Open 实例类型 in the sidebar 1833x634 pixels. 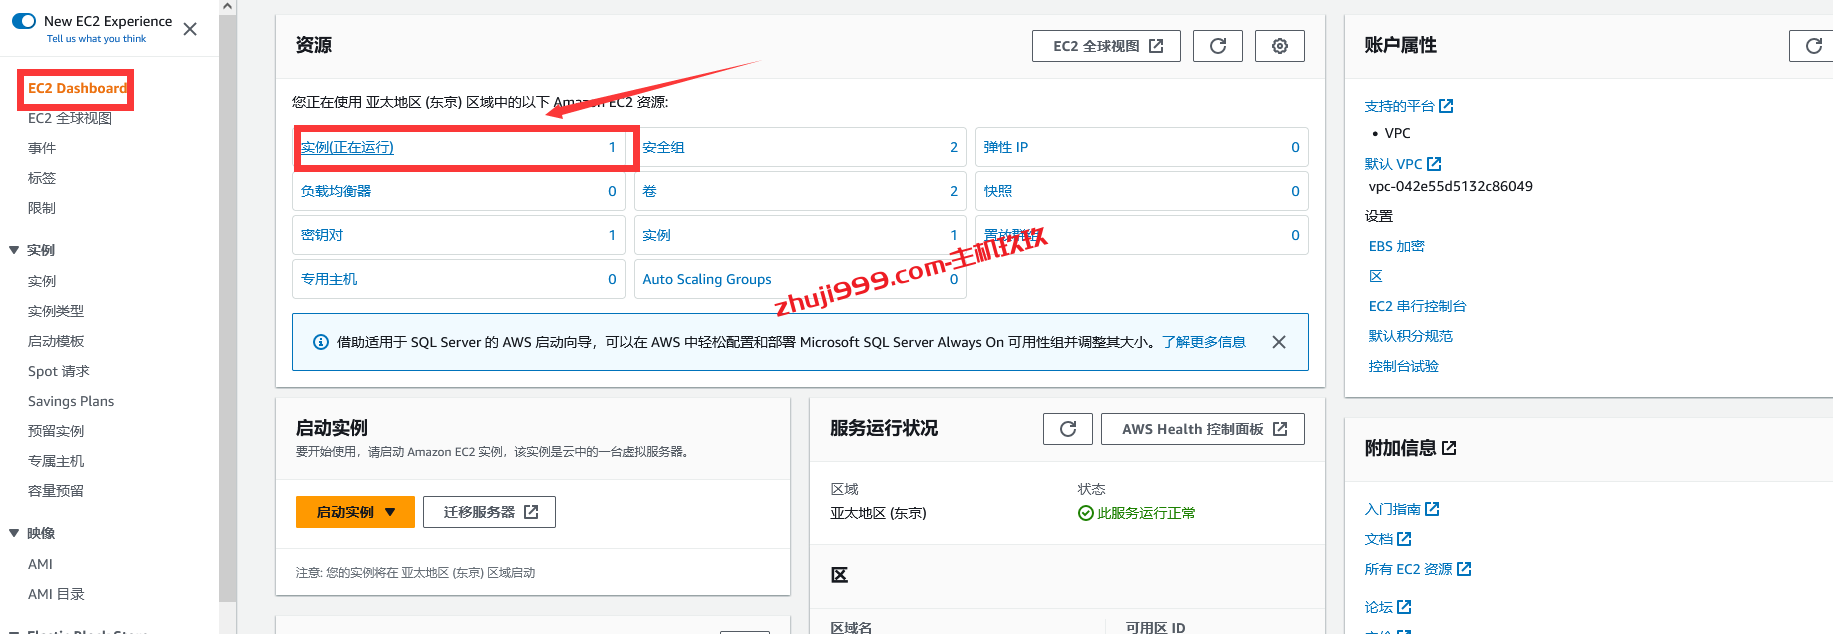[56, 311]
